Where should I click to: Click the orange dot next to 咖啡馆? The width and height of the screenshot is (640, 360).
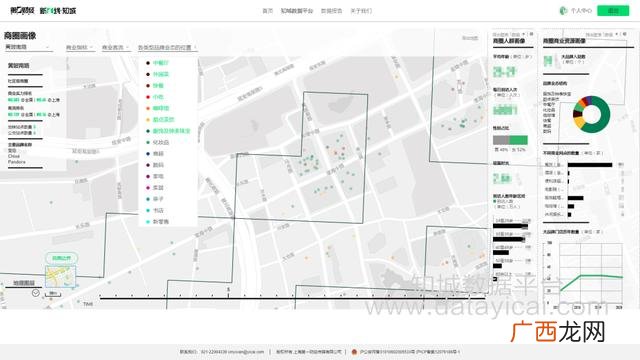tap(148, 108)
